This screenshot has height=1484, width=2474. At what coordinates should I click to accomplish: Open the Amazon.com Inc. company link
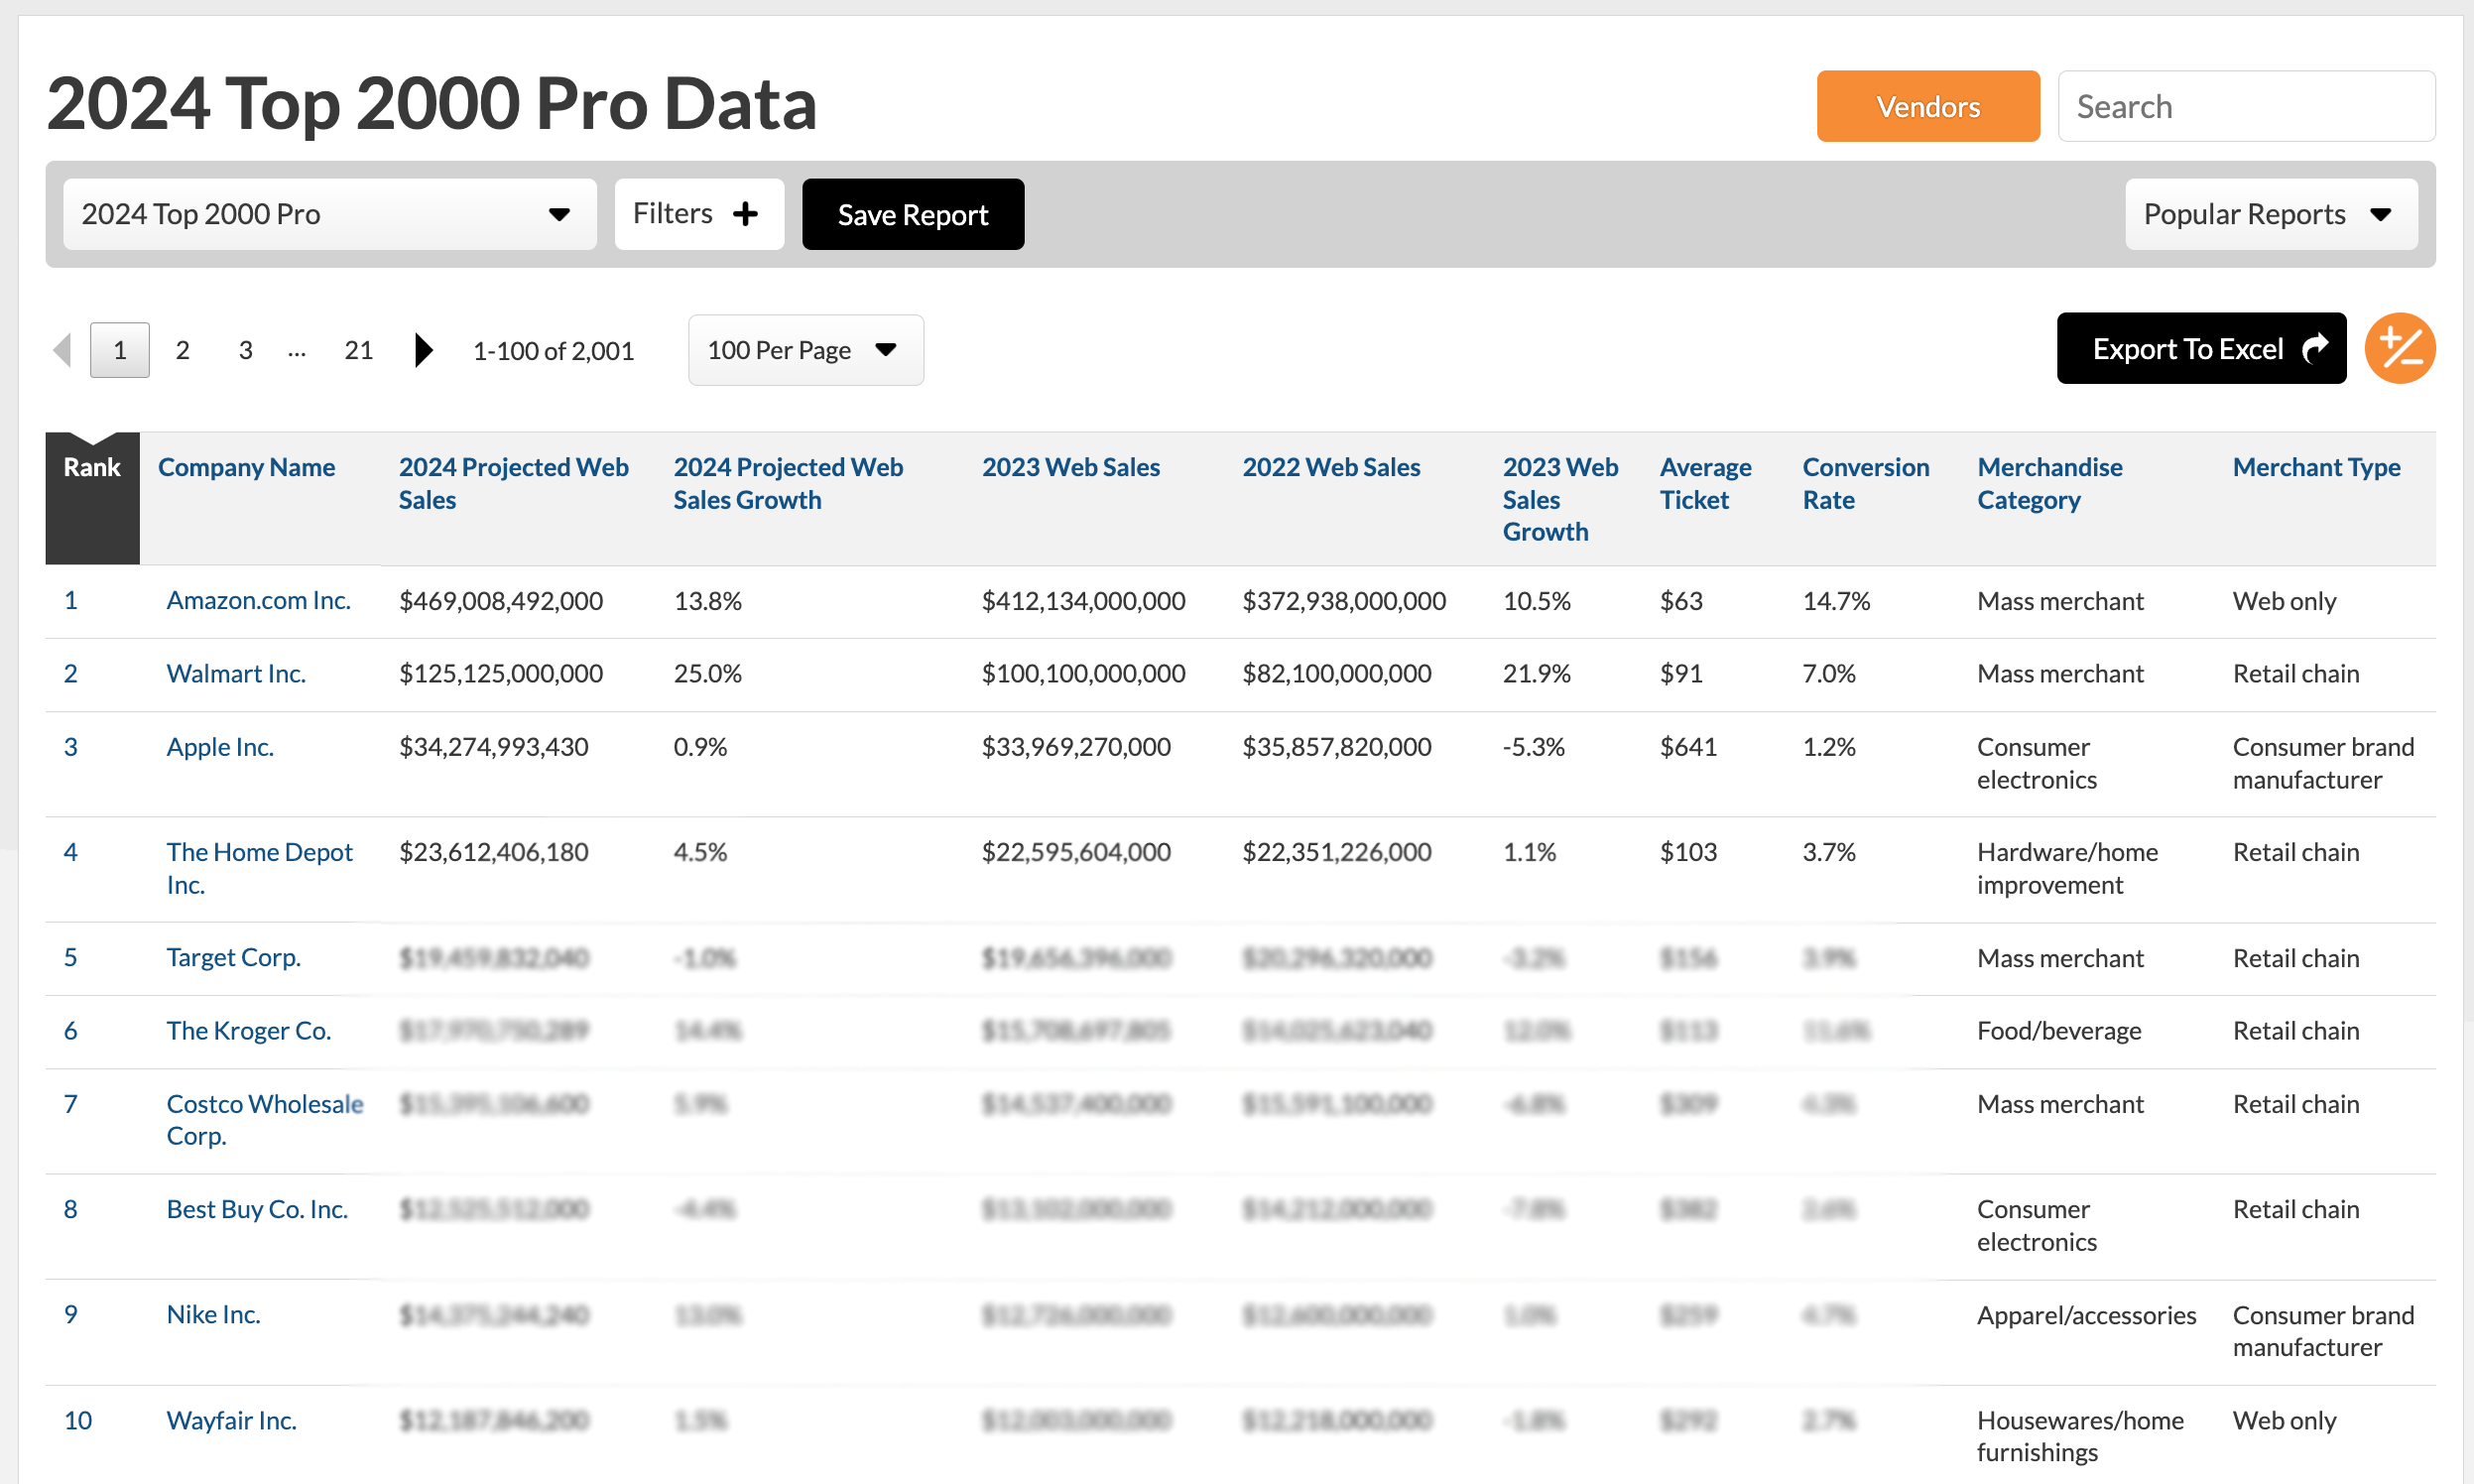coord(258,600)
